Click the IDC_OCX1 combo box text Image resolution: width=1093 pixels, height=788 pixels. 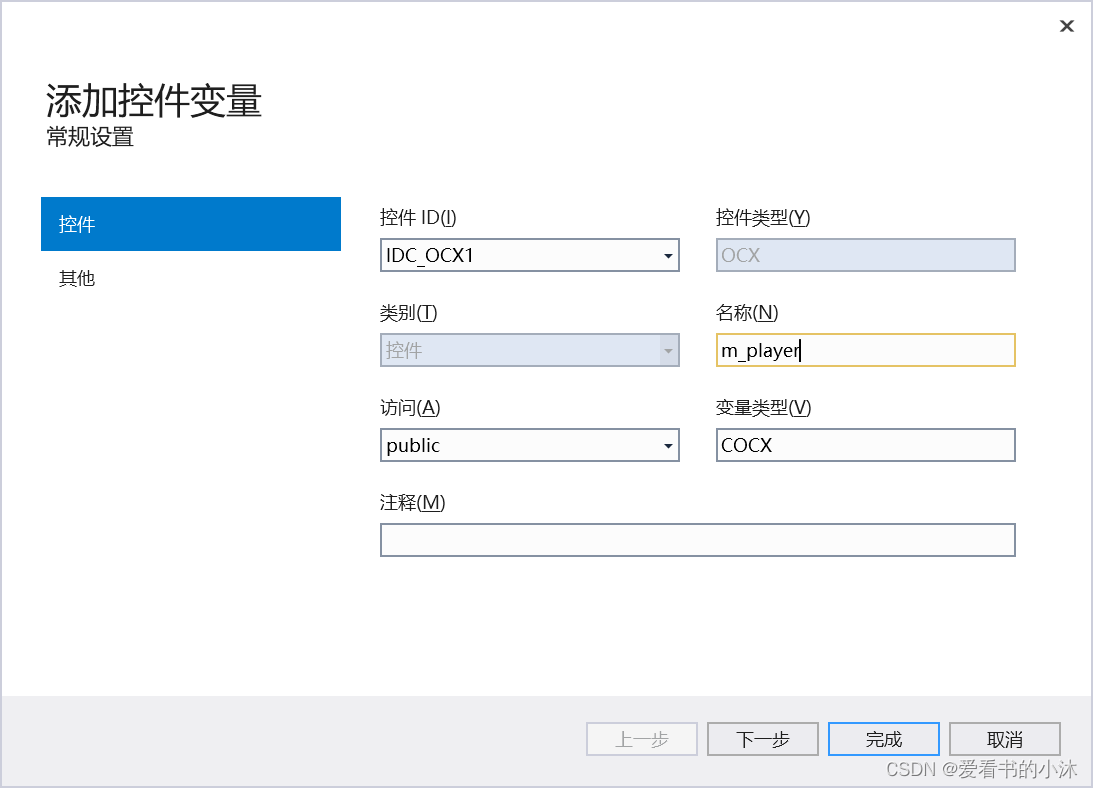pyautogui.click(x=429, y=255)
